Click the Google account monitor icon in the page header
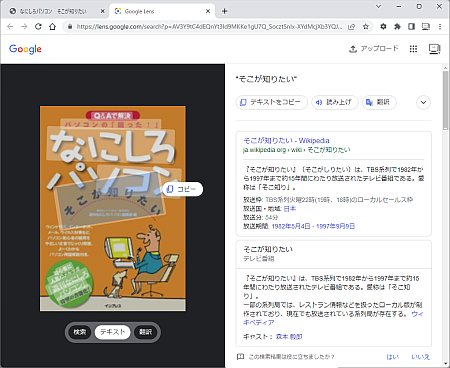The width and height of the screenshot is (450, 368). point(434,49)
